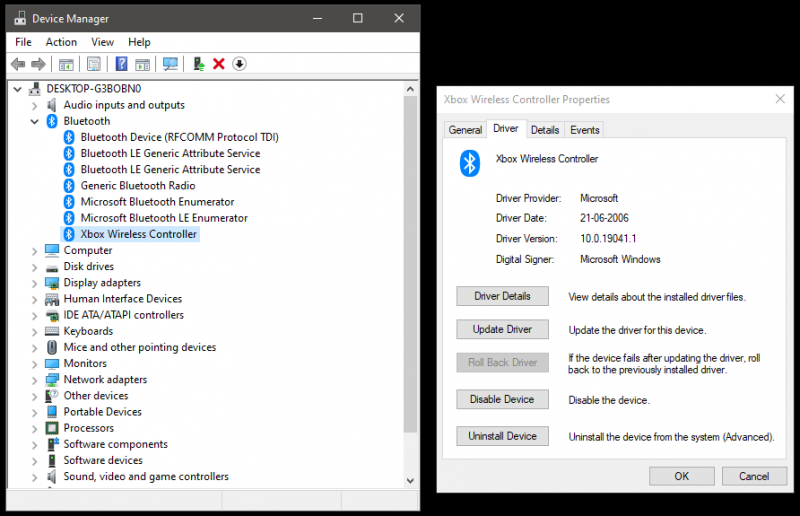Click the action pane icon right of Help icon
Image resolution: width=800 pixels, height=516 pixels.
142,64
